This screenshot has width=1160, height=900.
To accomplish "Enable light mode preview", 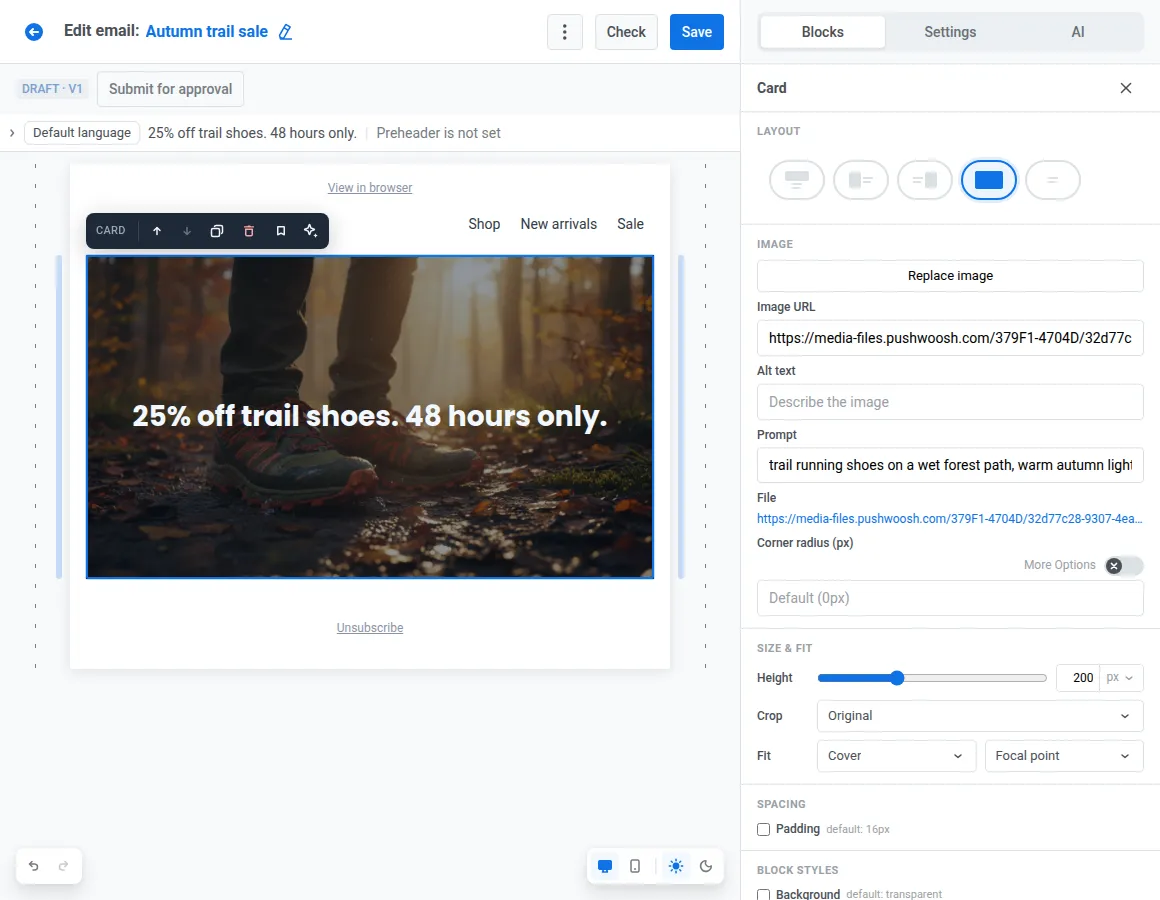I will (x=675, y=866).
